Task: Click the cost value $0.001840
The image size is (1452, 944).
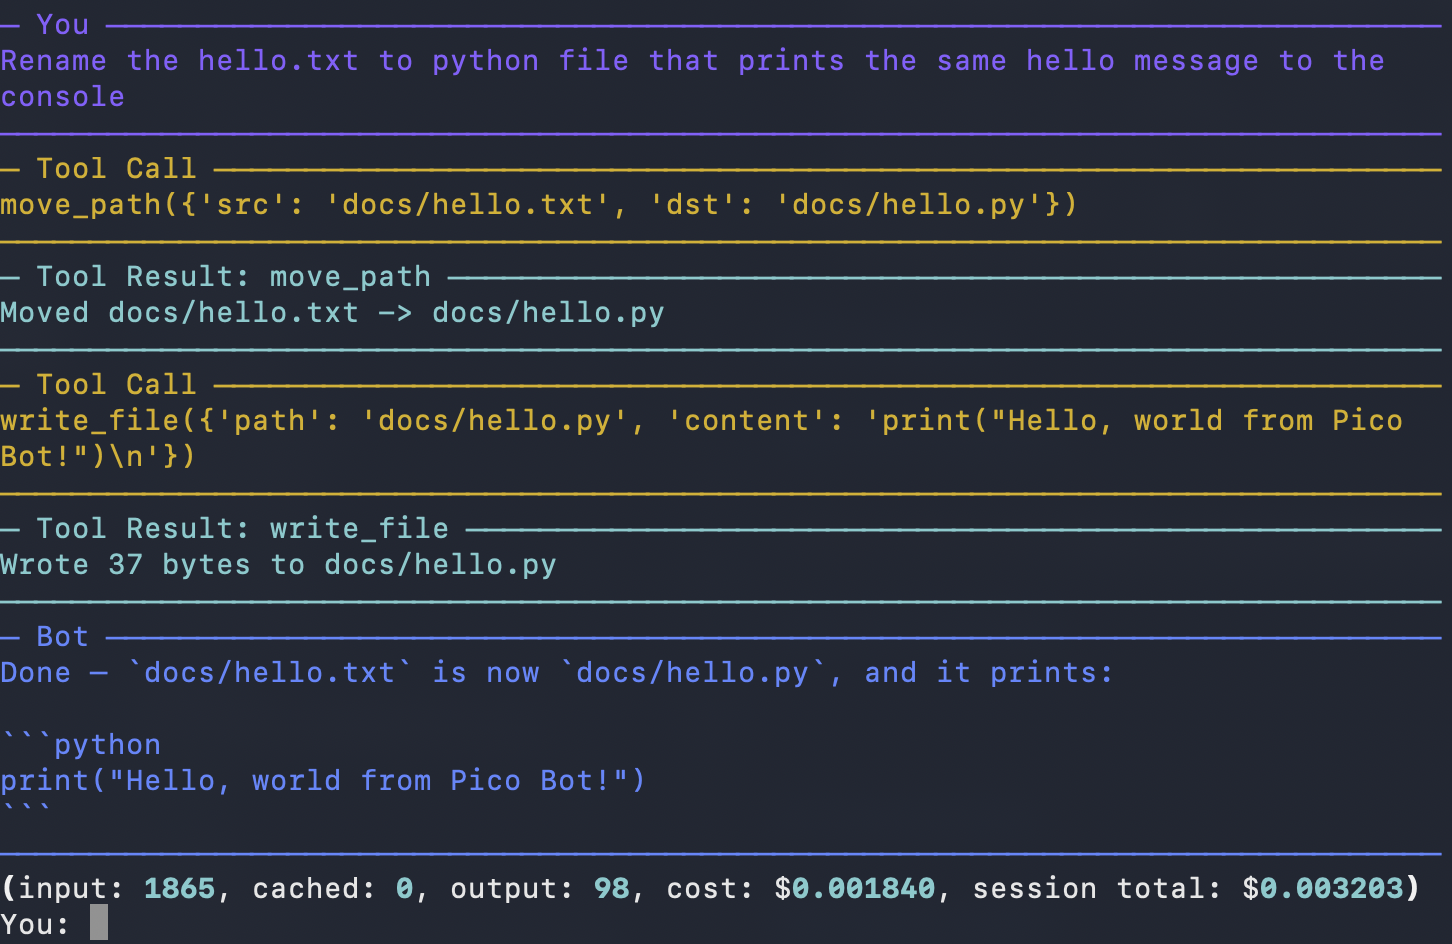Action: (x=855, y=888)
